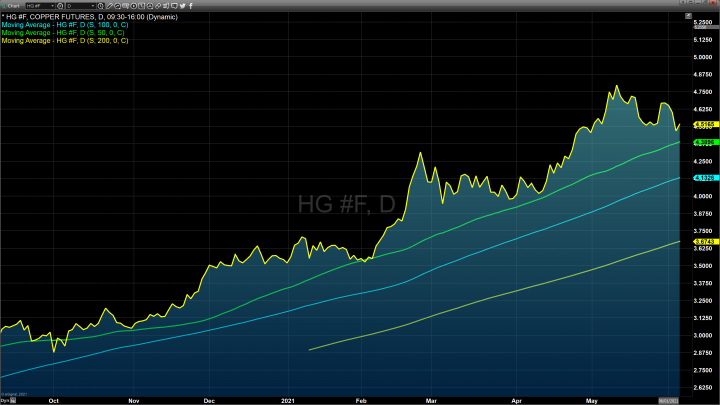720x405 pixels.
Task: Click the Chart window icon in title bar
Action: [4, 5]
